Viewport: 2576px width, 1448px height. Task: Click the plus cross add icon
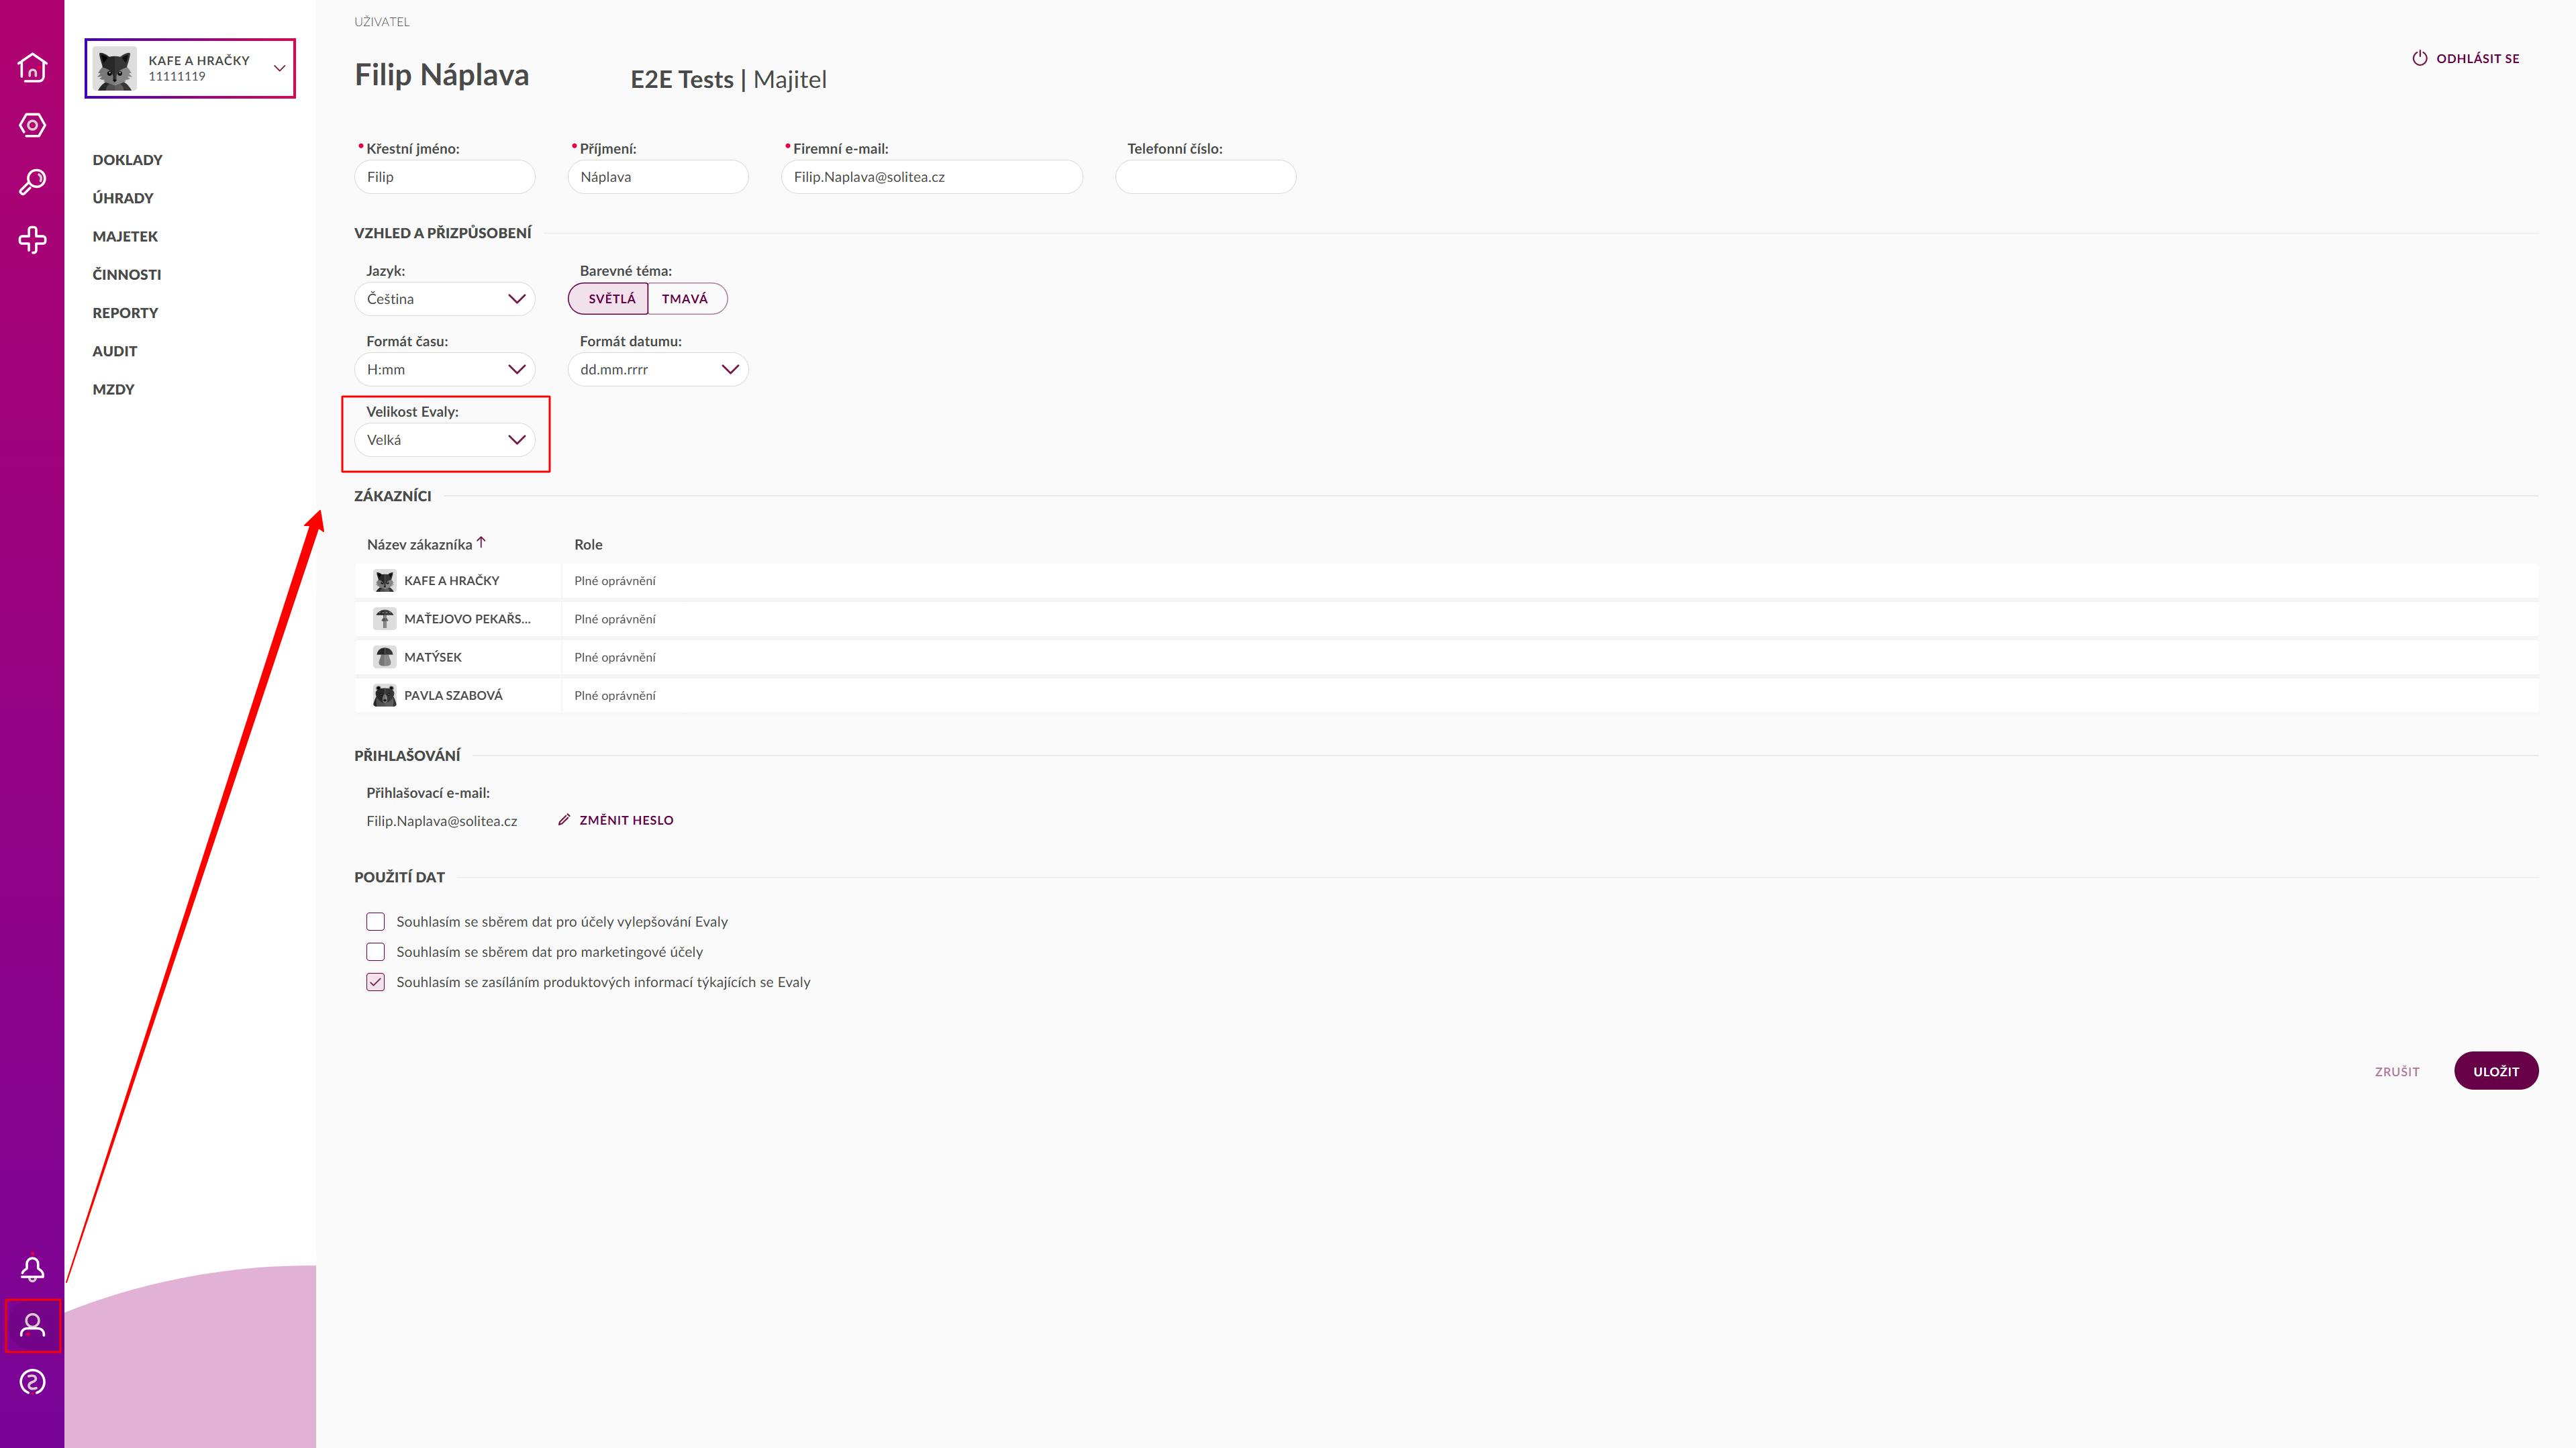click(32, 240)
